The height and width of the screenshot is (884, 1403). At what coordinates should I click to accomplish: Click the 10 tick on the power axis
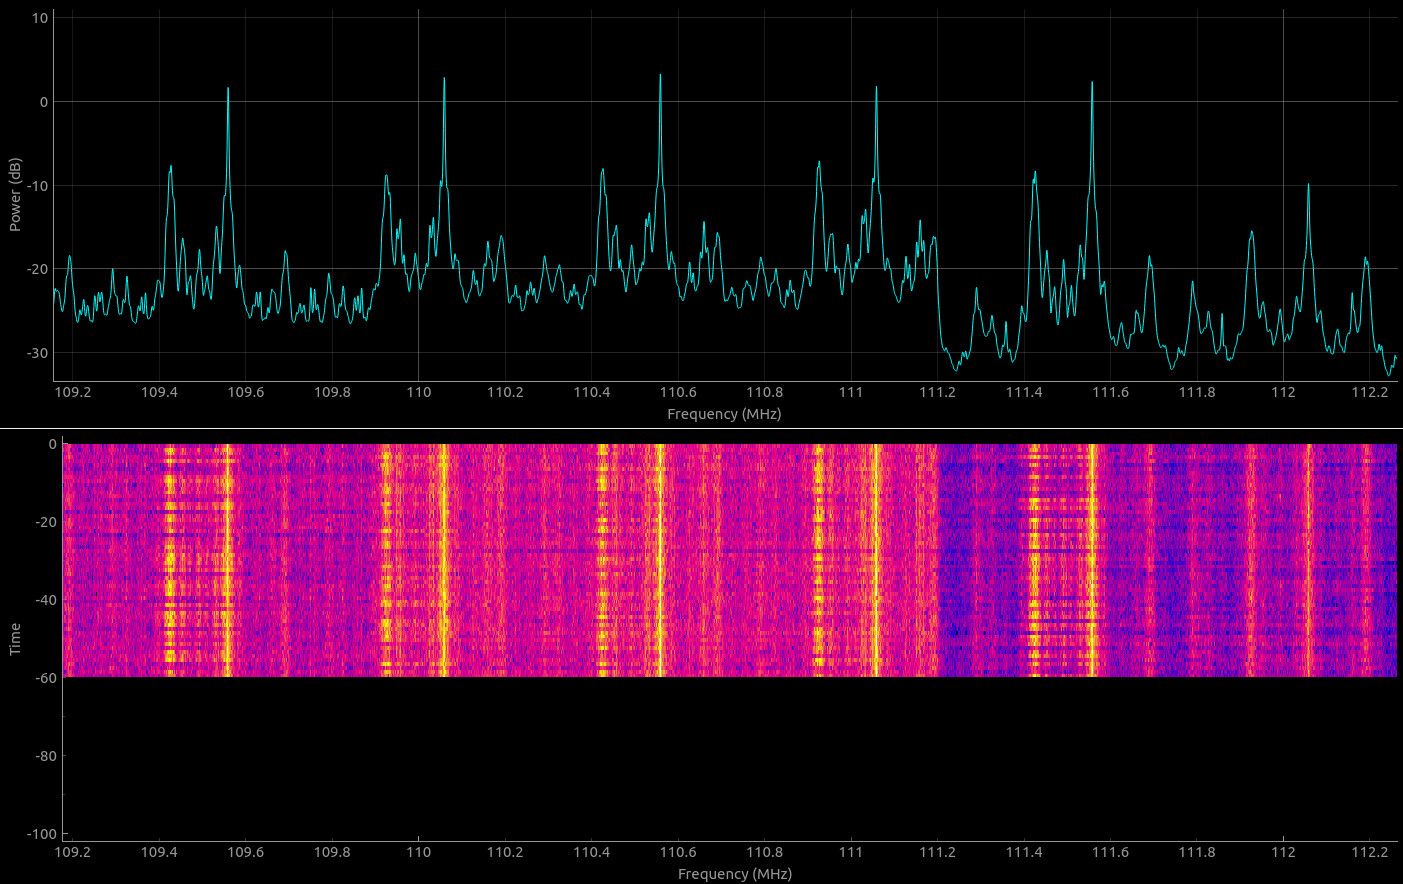(x=40, y=18)
